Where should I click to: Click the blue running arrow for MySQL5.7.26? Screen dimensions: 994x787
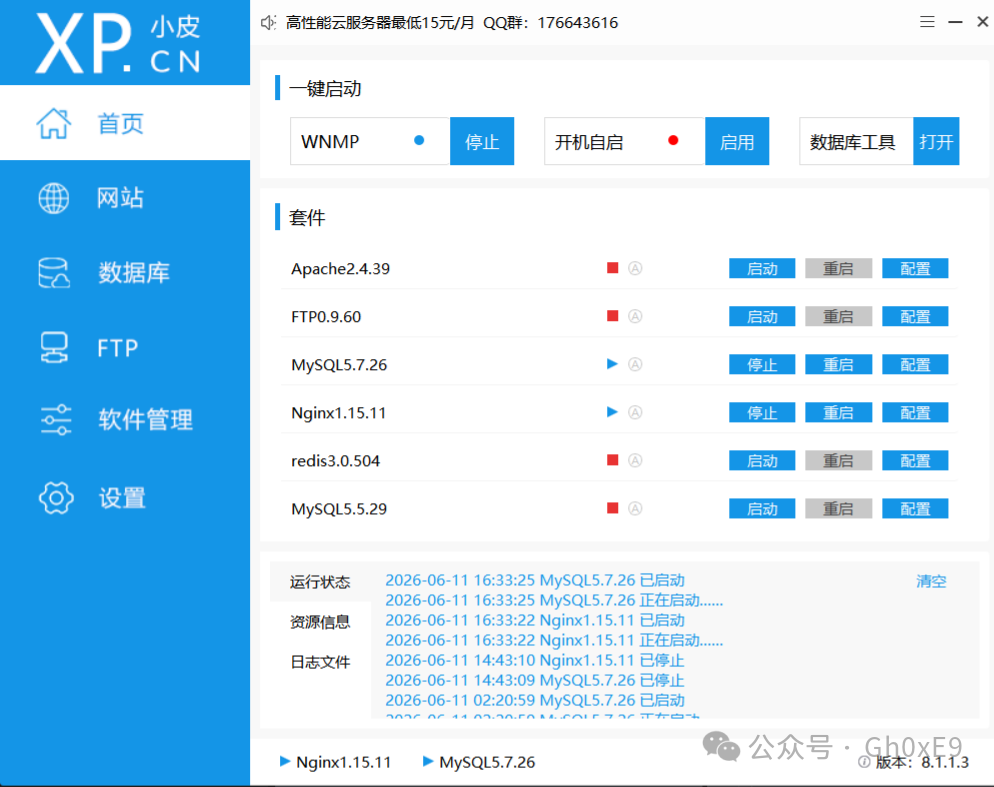click(612, 364)
